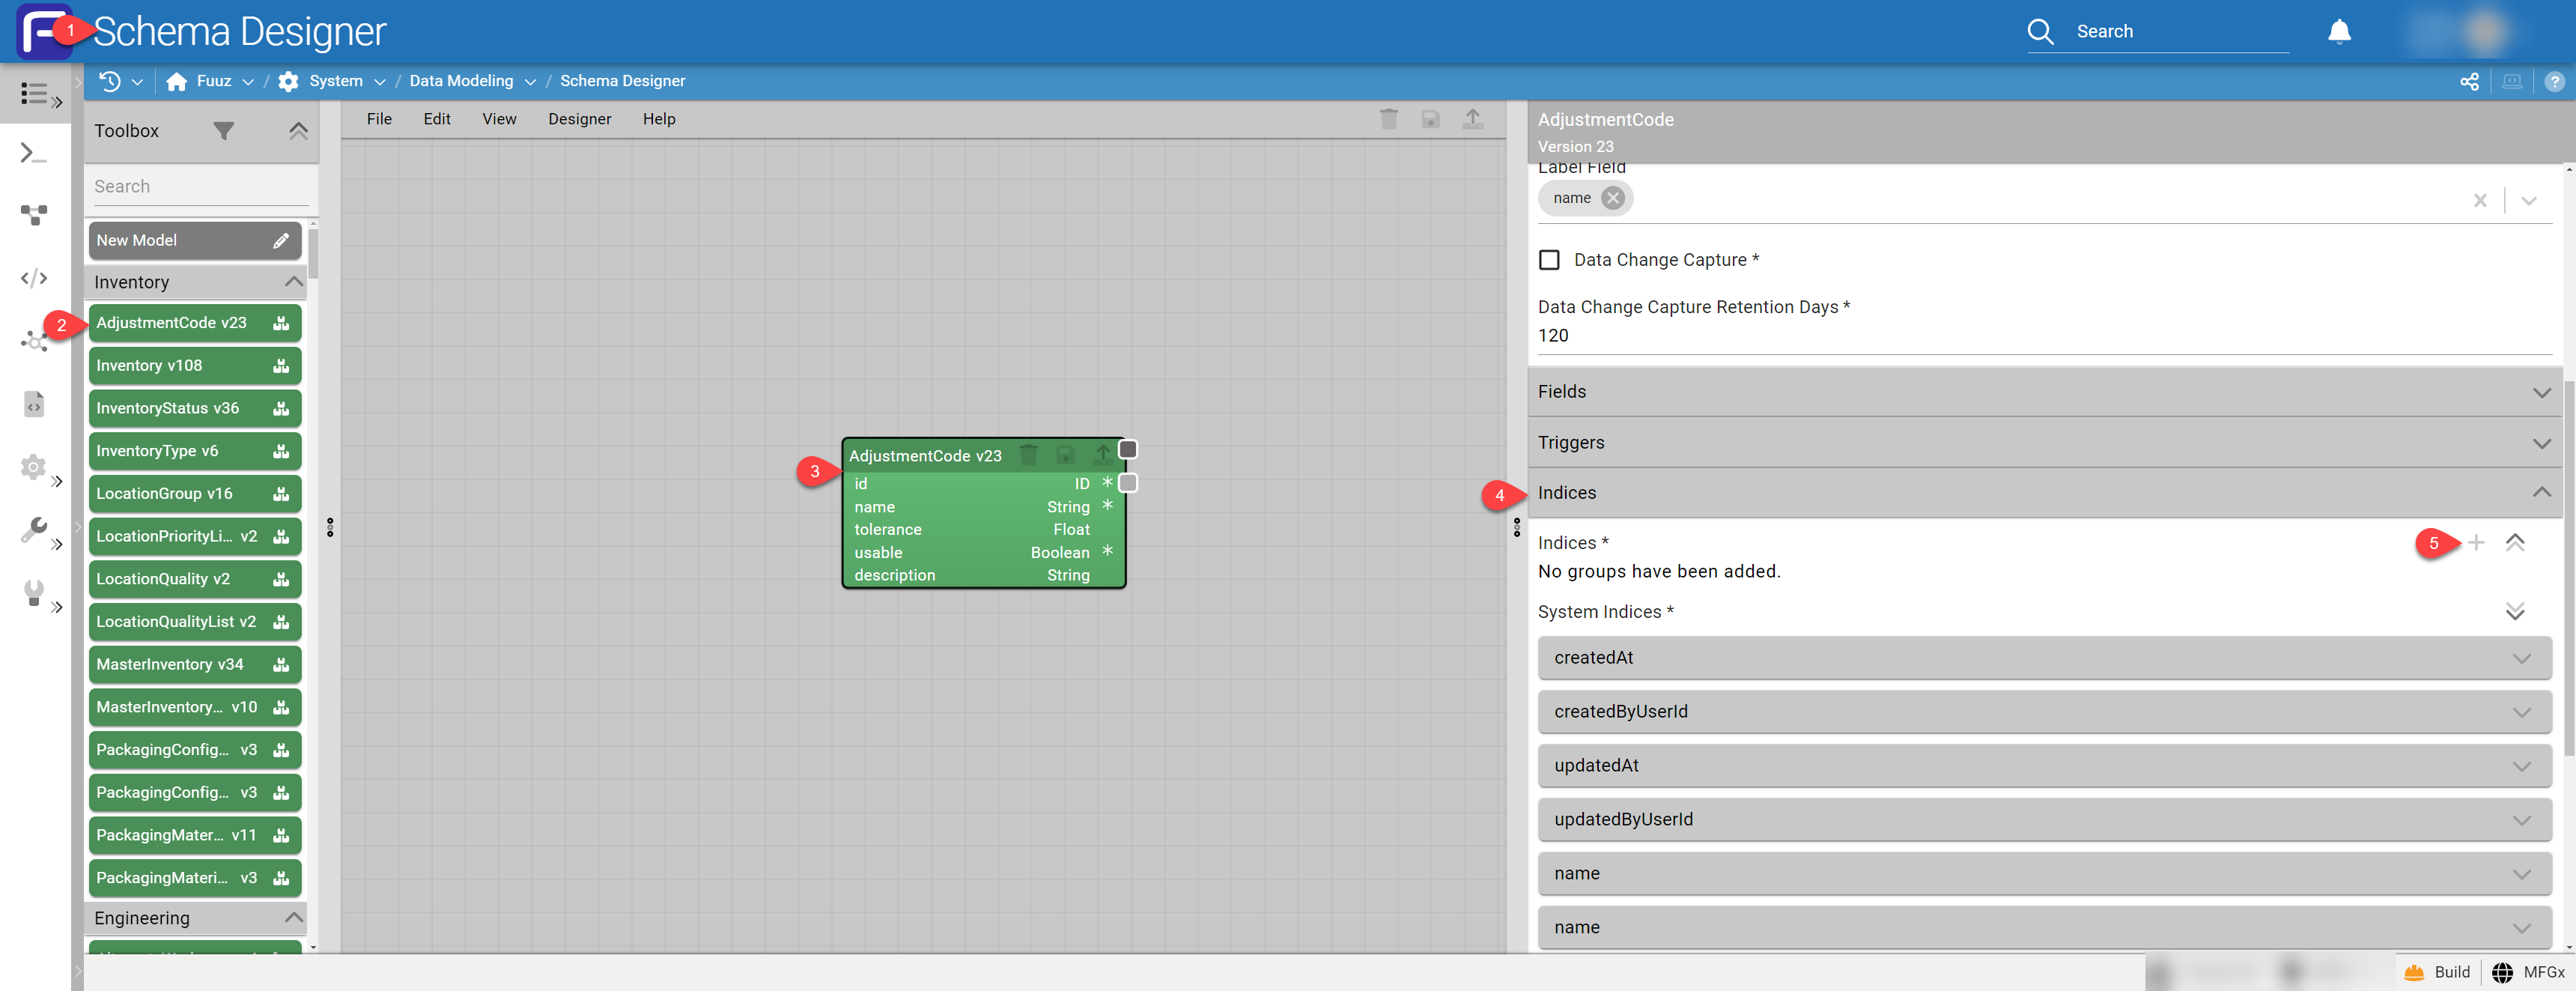Select LocationGroup v16 model
Screen dimensions: 2576x991
(195, 494)
